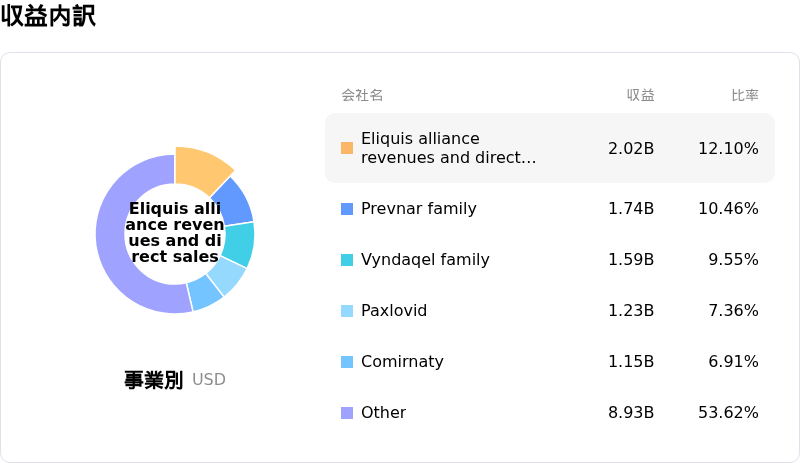Click the 事業別 chart label

tap(153, 380)
